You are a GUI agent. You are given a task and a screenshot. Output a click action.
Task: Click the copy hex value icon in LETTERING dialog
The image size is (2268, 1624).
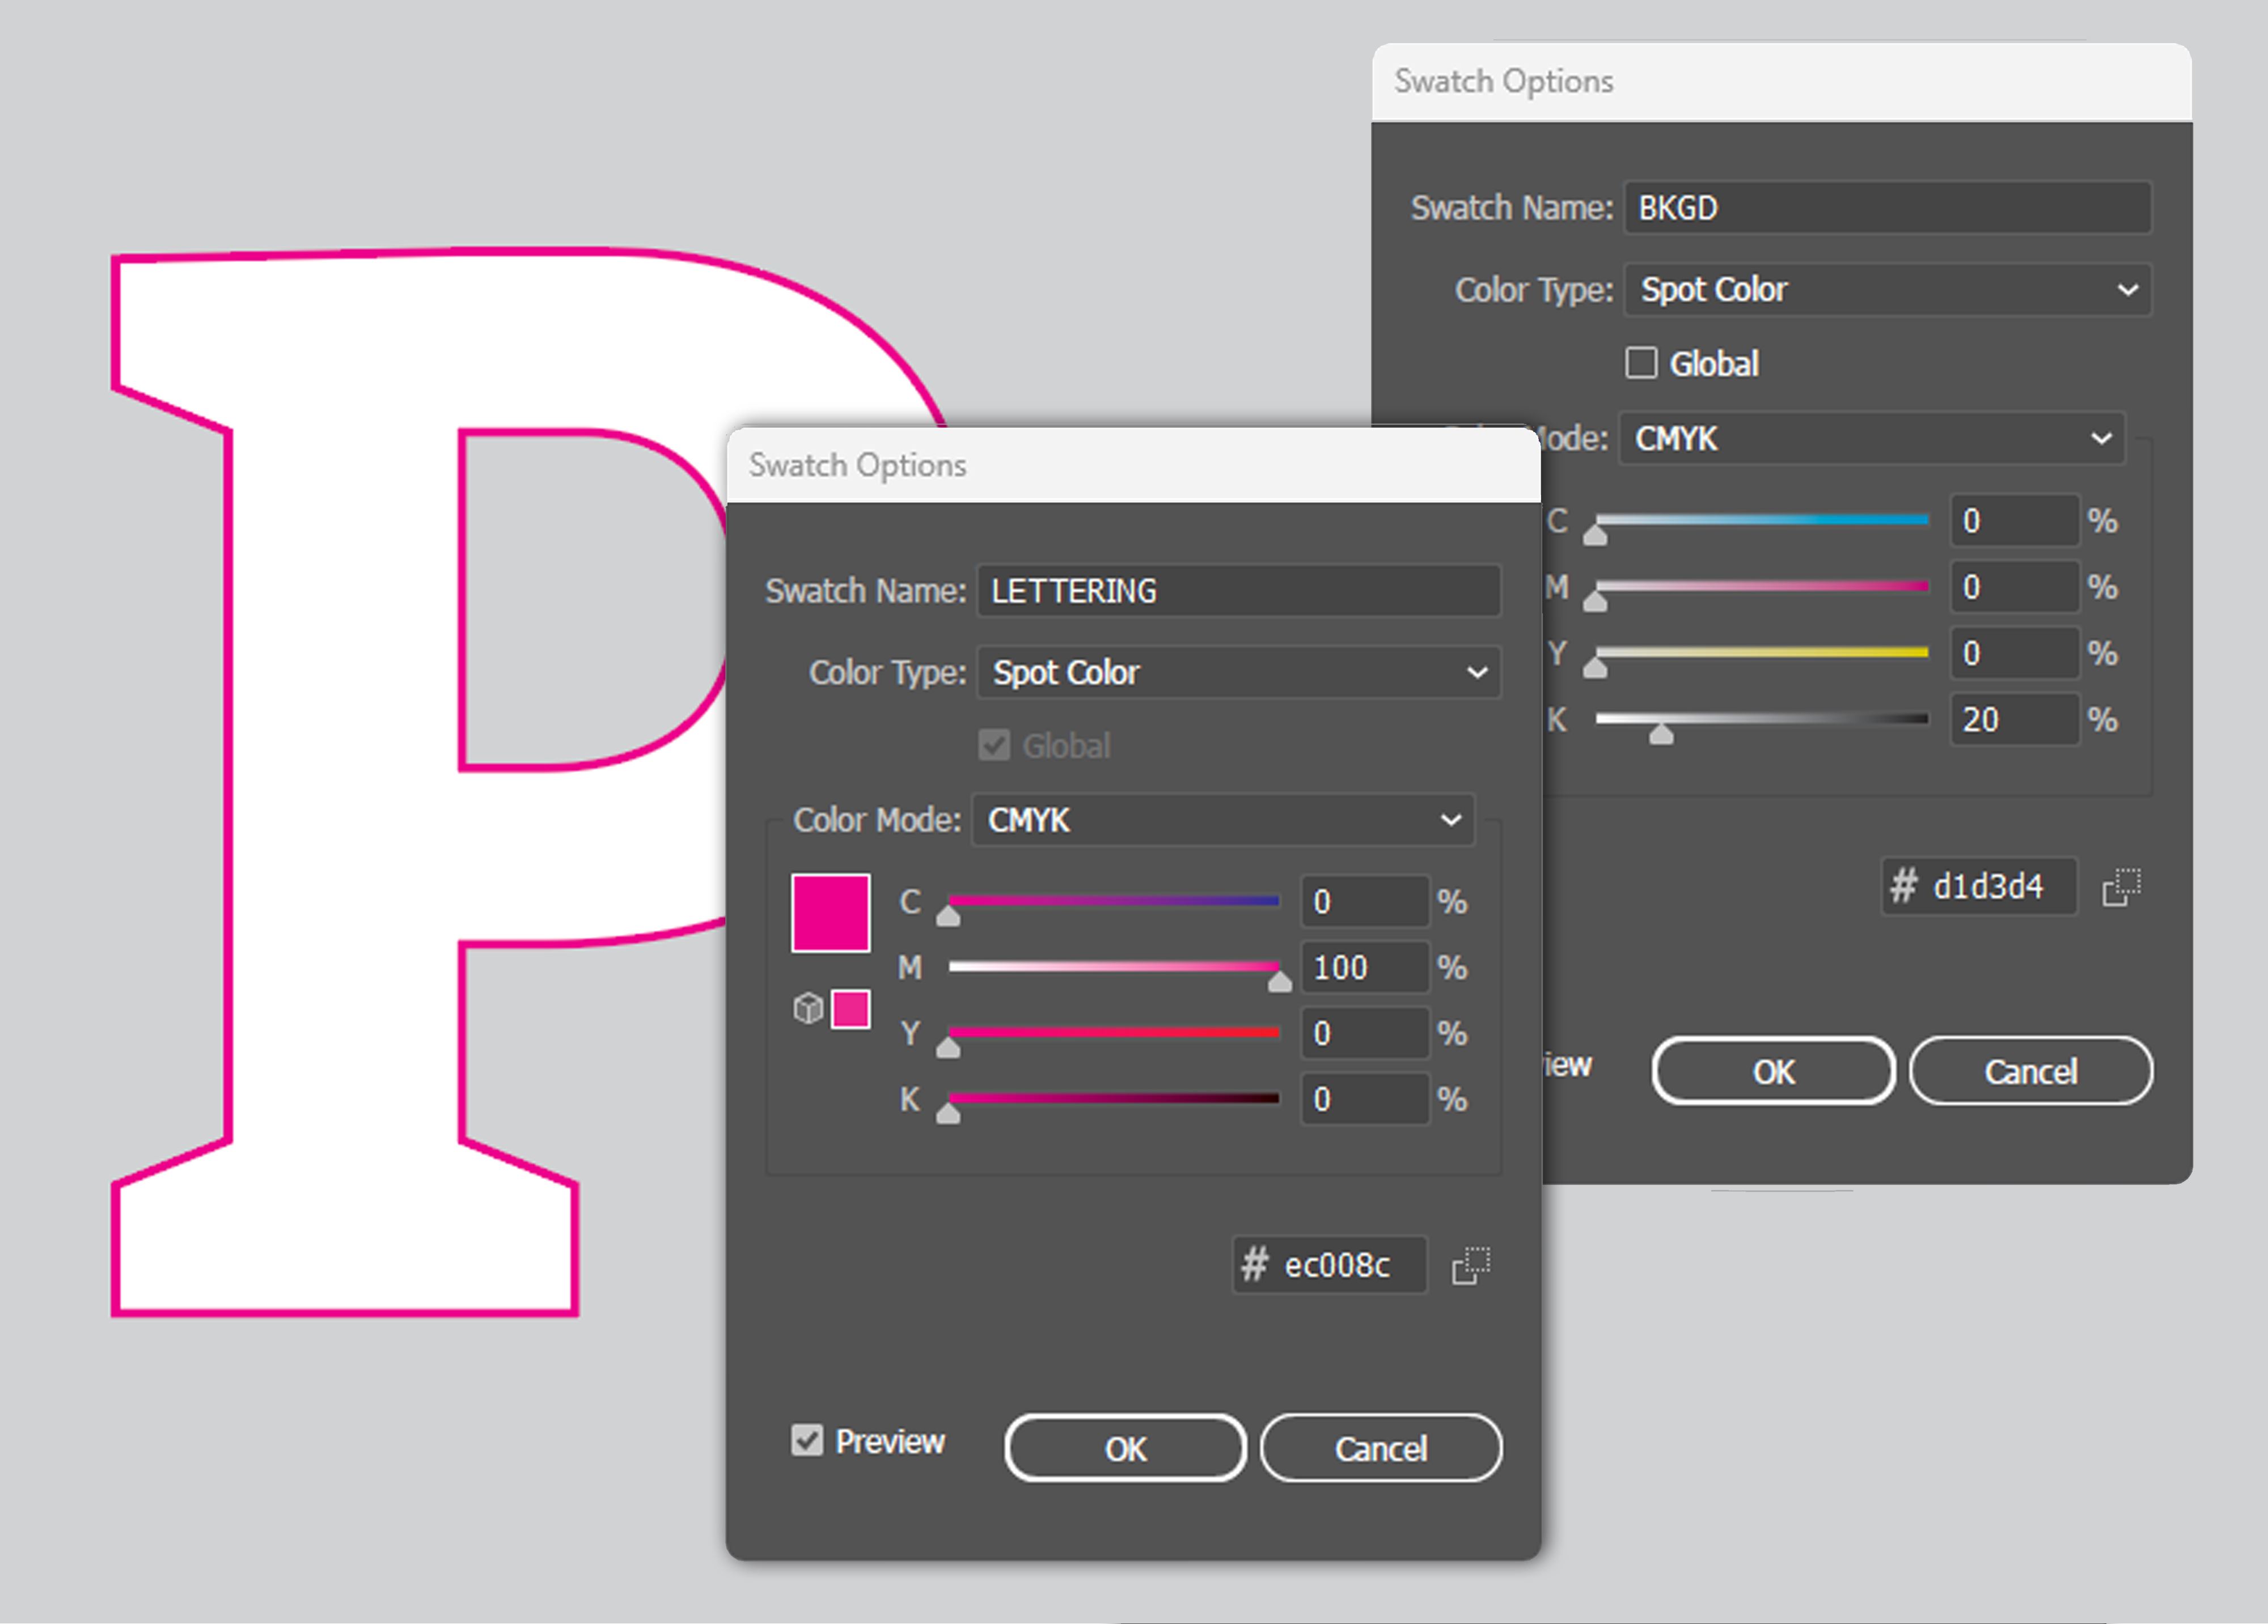point(1470,1265)
